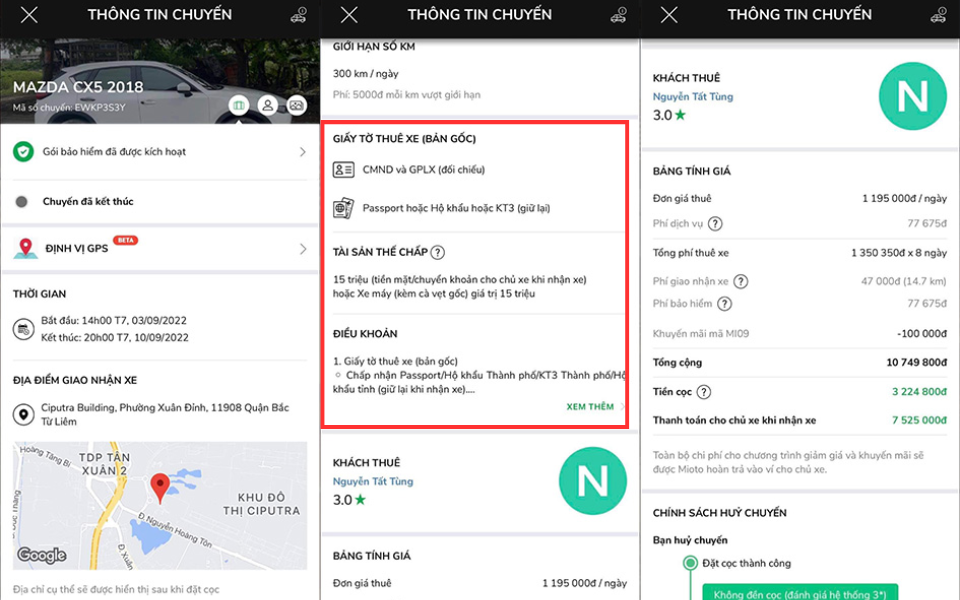Expand the terms with the chevron after XEM THÊM

click(622, 407)
